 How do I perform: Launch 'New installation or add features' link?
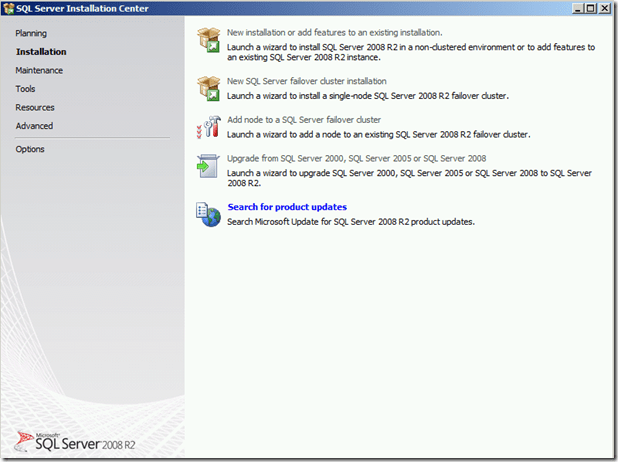pos(320,33)
